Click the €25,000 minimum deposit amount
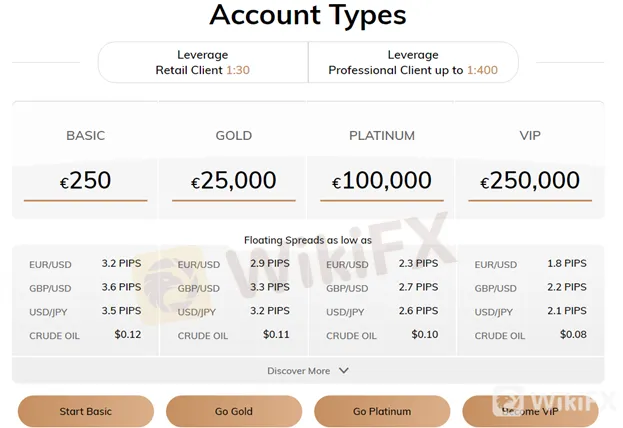 pyautogui.click(x=234, y=180)
